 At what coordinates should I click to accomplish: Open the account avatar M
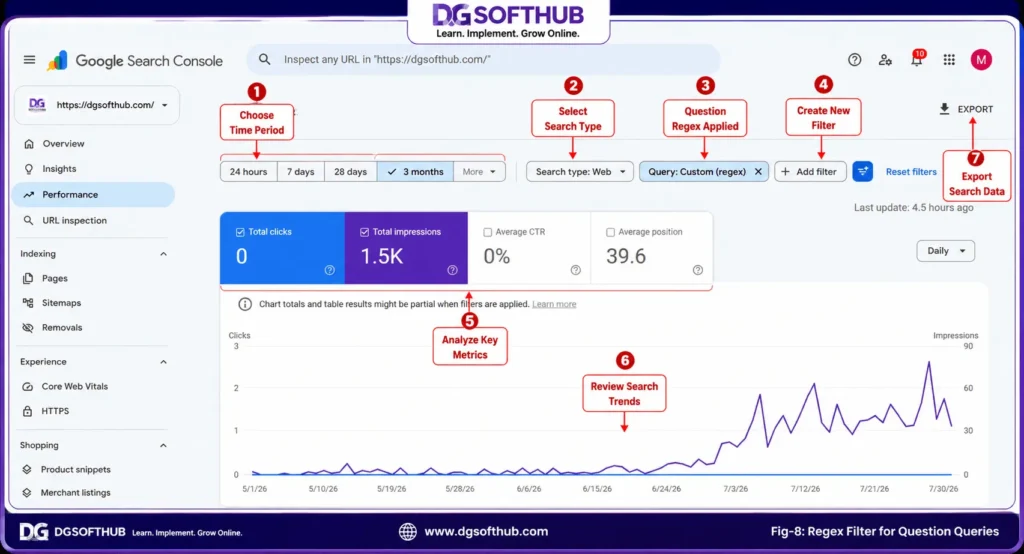click(x=981, y=60)
